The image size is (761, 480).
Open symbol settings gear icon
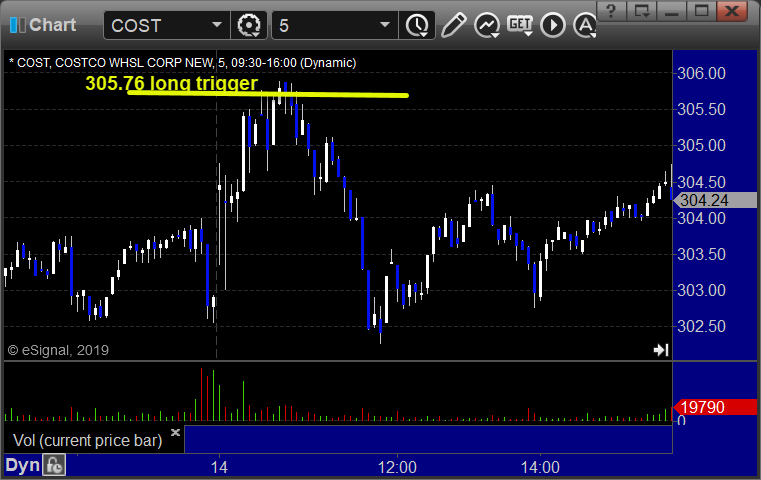(x=249, y=25)
